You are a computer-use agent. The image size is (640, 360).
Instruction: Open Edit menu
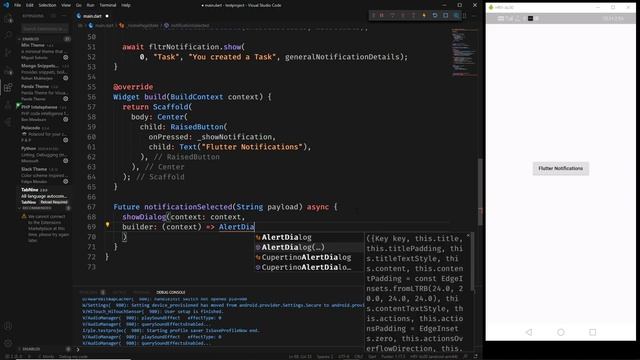click(30, 5)
